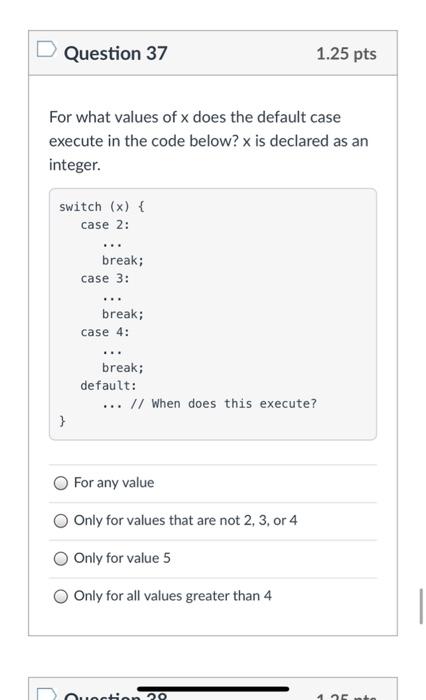The height and width of the screenshot is (700, 426).
Task: Select the "For any value" radio option
Action: [61, 483]
